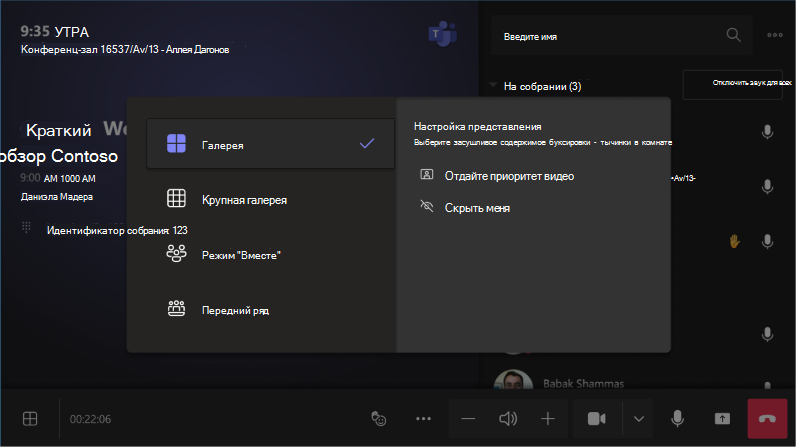Open the reactions emoji button
This screenshot has height=447, width=796.
[x=379, y=419]
